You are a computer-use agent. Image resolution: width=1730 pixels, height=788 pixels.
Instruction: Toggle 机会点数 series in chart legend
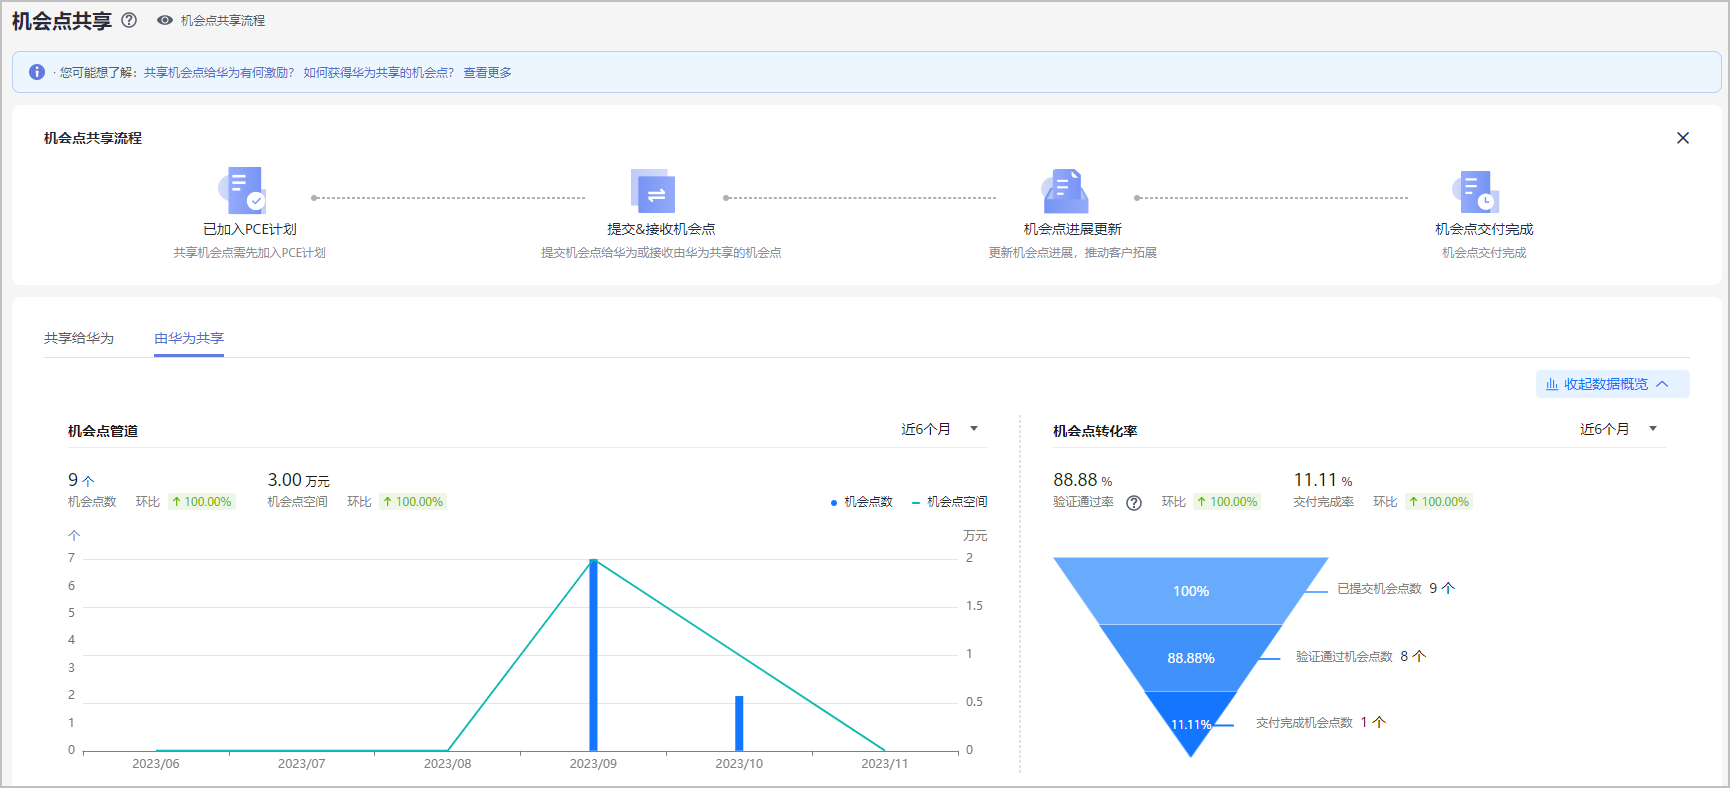coord(862,502)
